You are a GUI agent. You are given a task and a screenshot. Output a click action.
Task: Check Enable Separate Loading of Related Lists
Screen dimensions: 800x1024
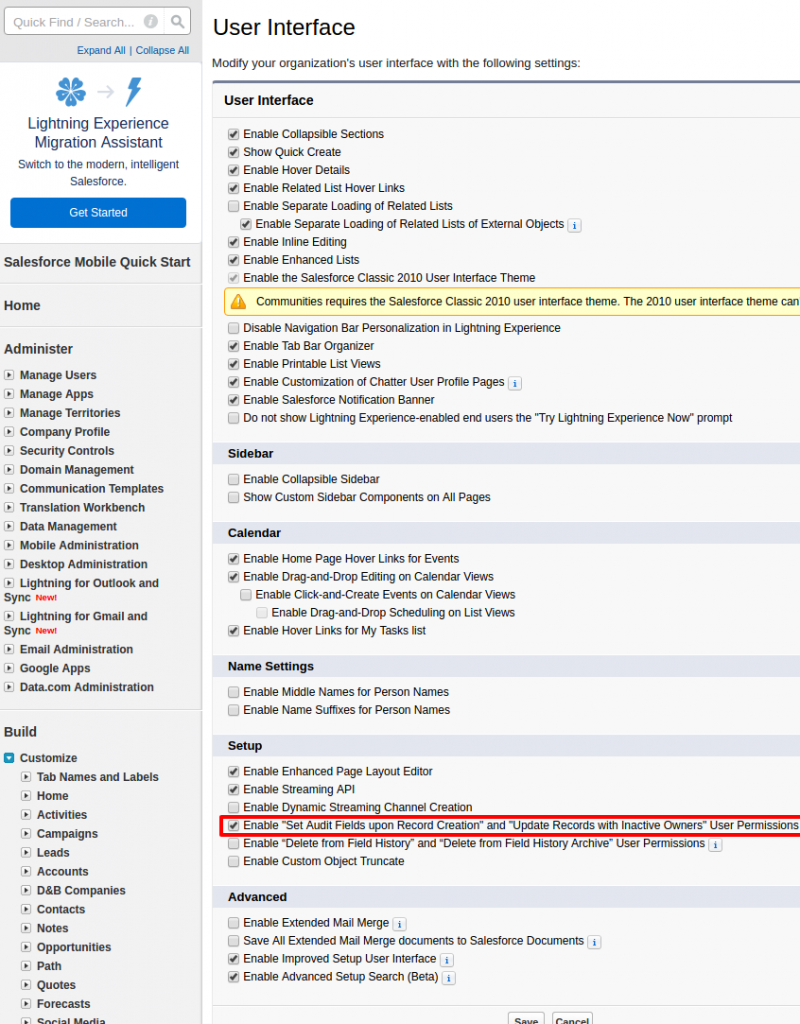pos(233,206)
